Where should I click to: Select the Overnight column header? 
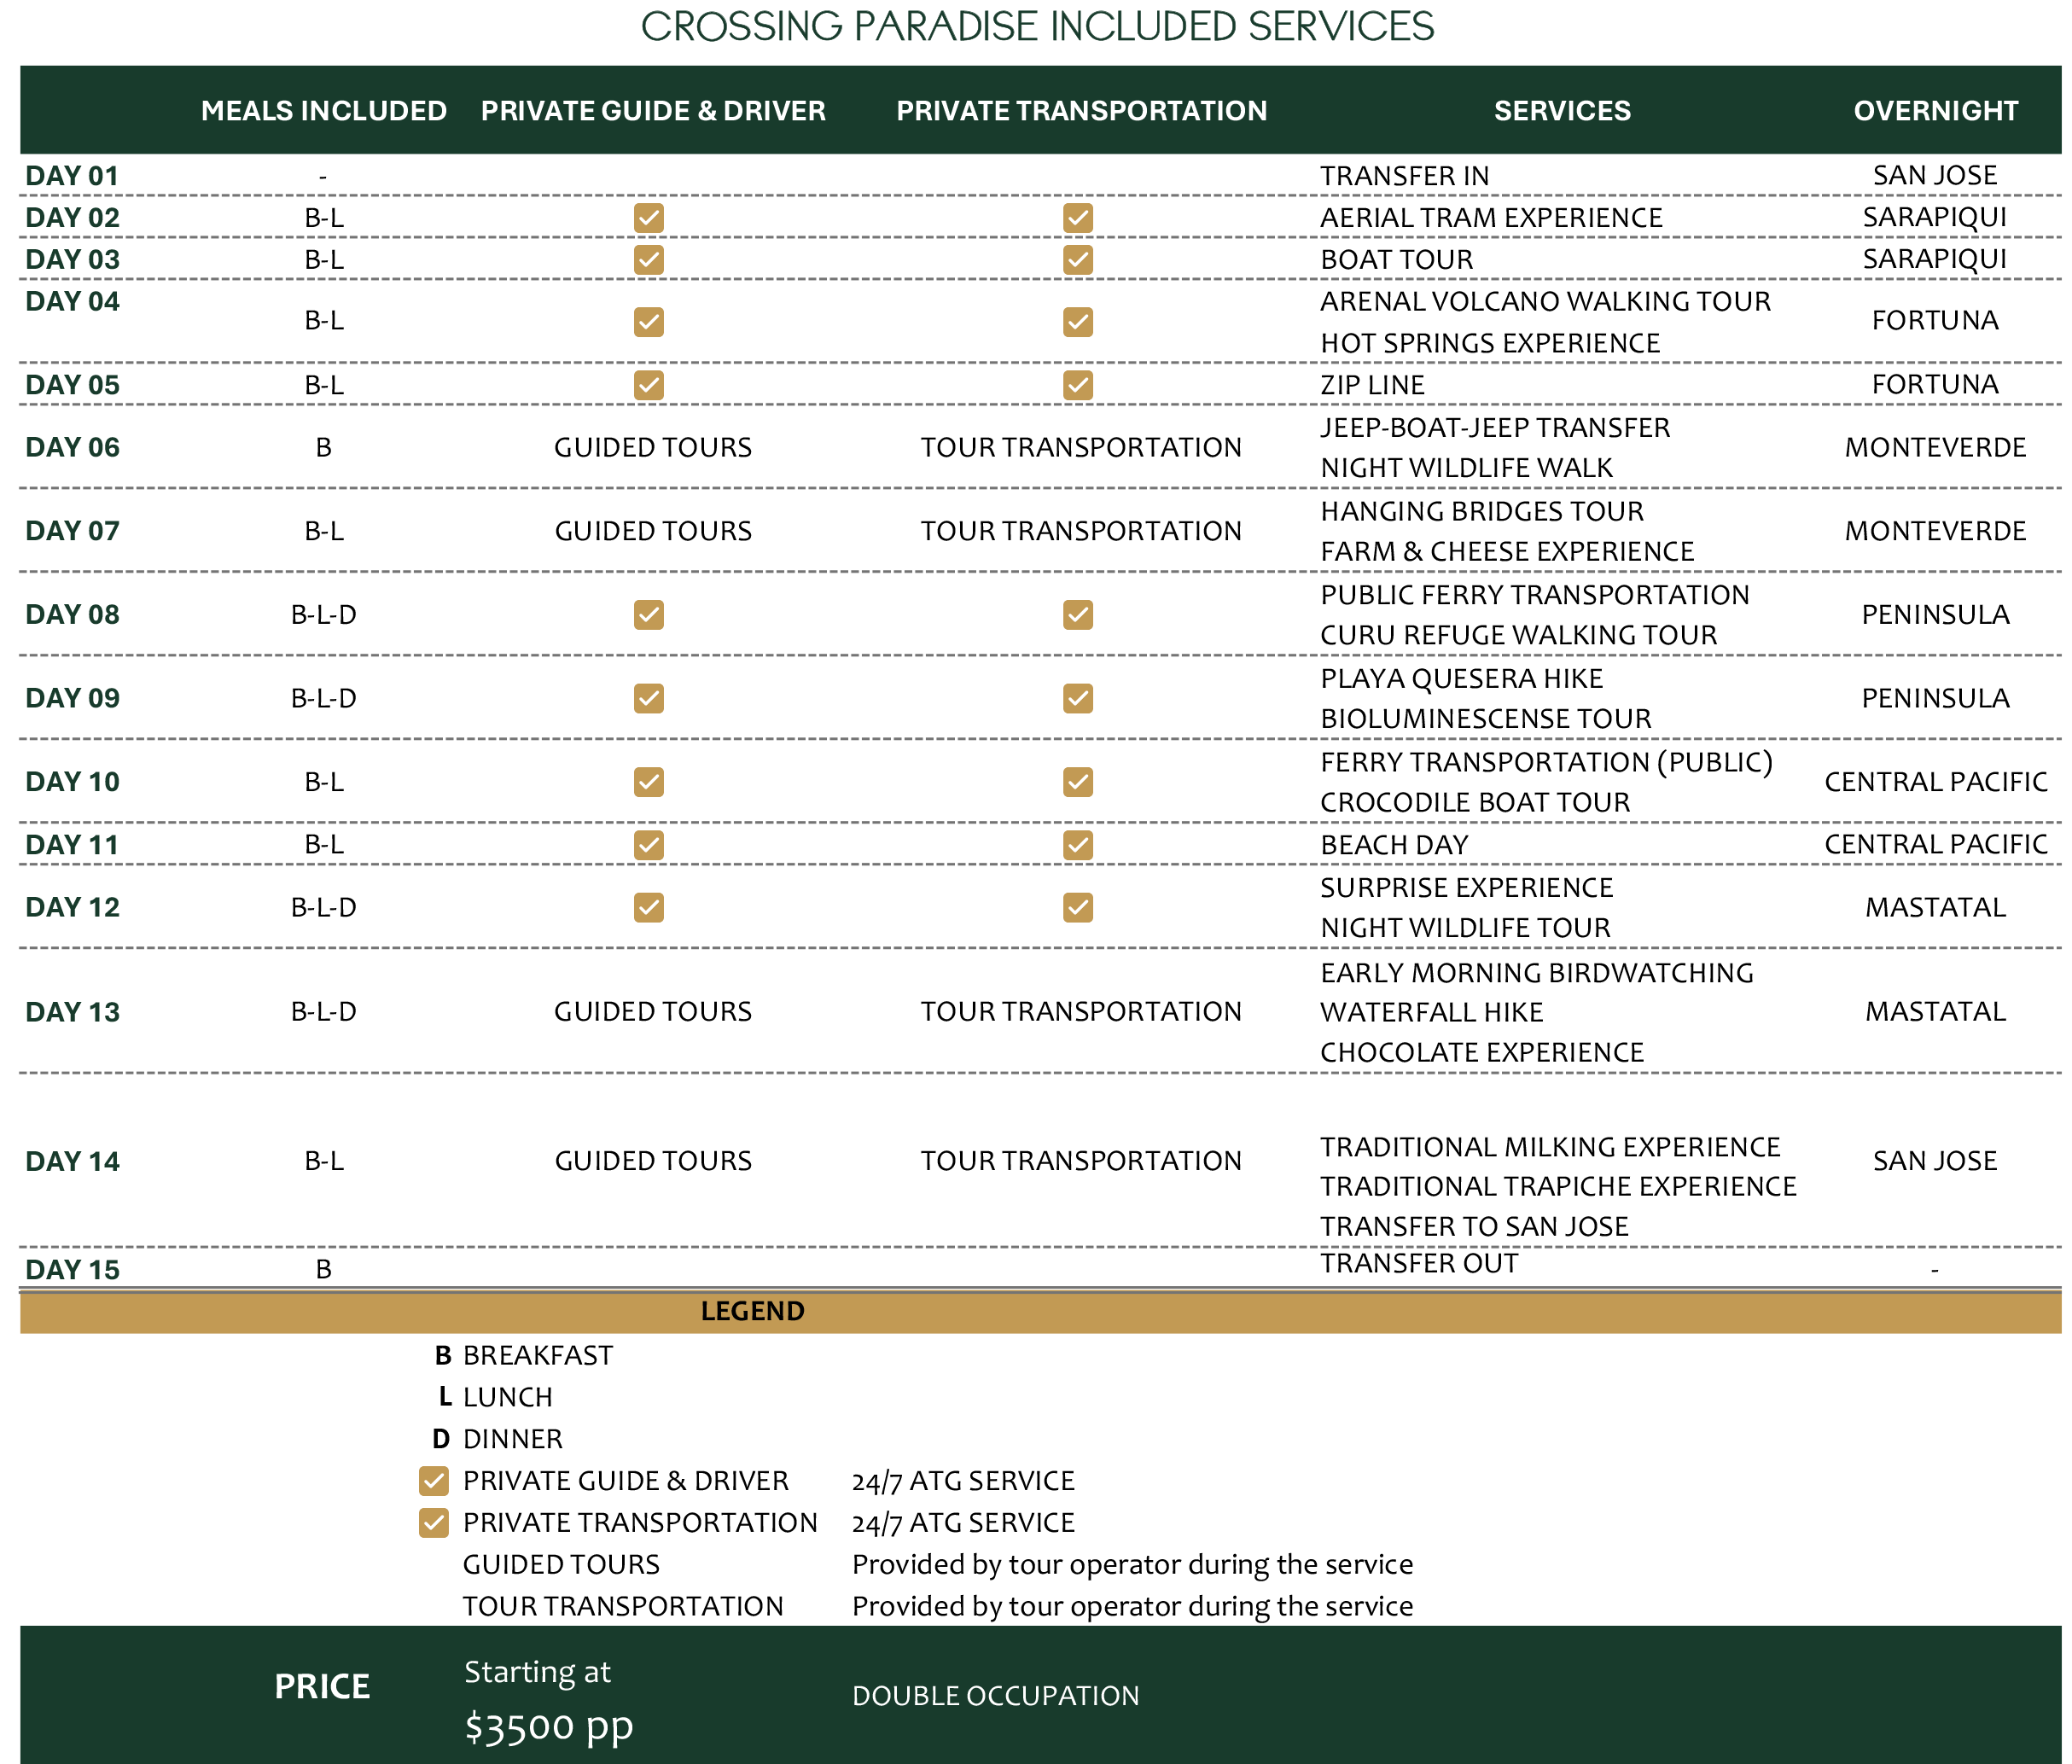pyautogui.click(x=1936, y=111)
